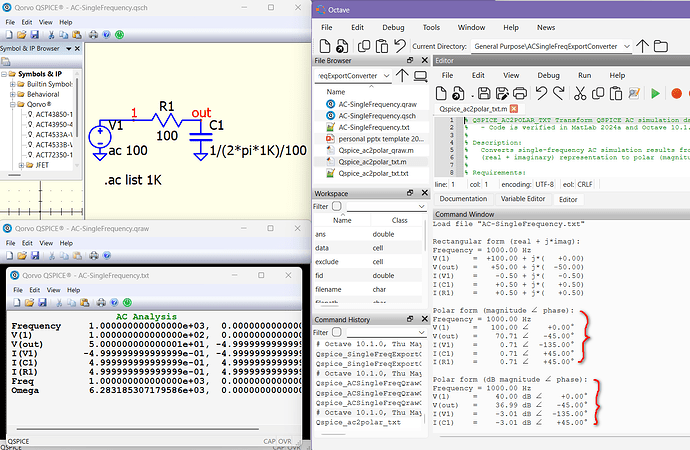Screen dimensions: 690x450
Task: Expand the Builtin Symbols folder
Action: [x=13, y=84]
